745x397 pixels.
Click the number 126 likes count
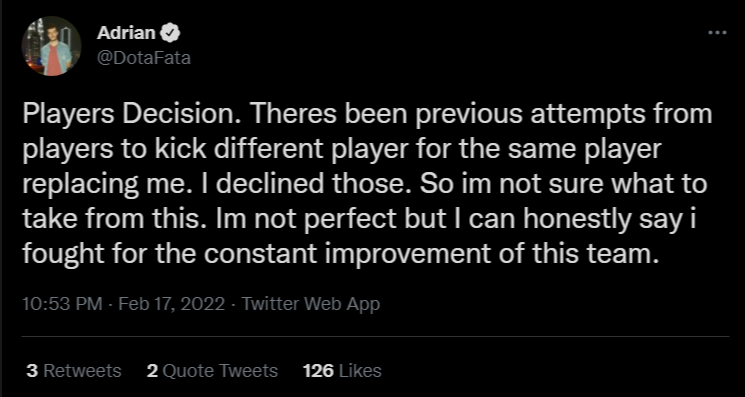pyautogui.click(x=318, y=371)
